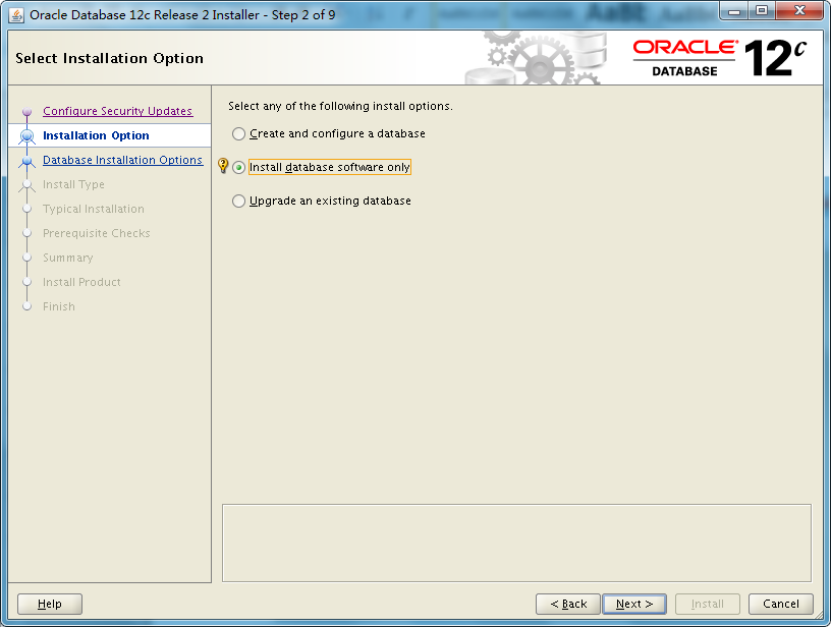Select Install database software only option

pos(238,168)
